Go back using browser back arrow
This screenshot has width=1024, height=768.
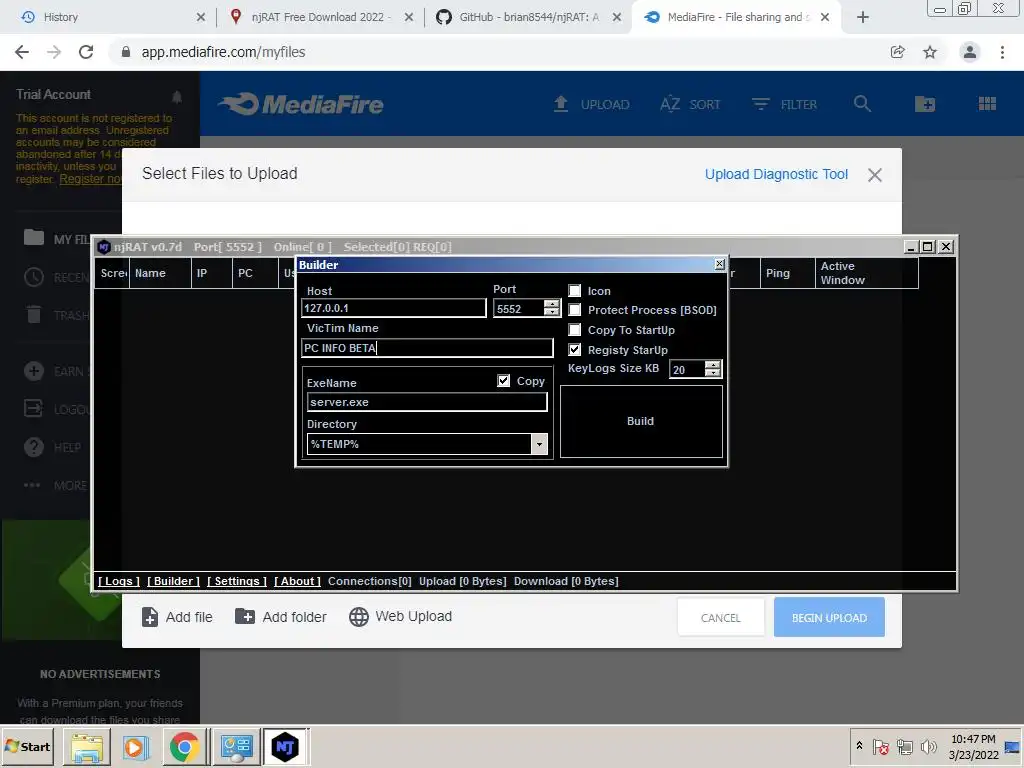click(x=22, y=52)
